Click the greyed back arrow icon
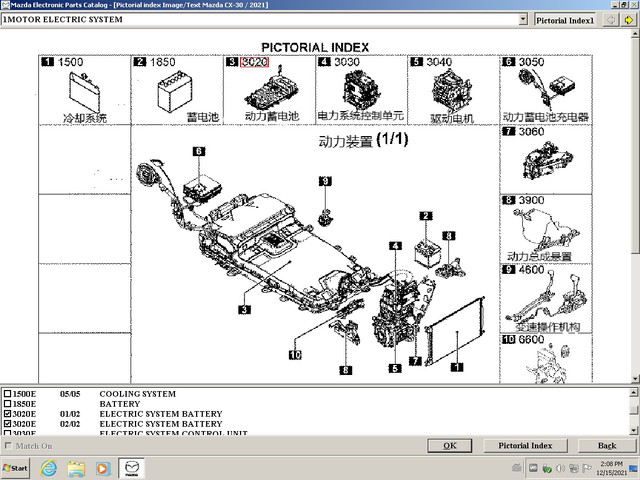Image resolution: width=640 pixels, height=480 pixels. coord(610,20)
